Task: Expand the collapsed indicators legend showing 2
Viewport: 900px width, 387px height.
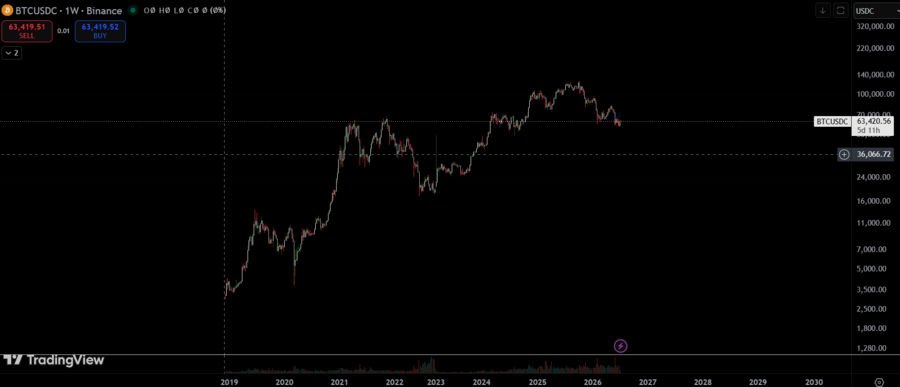Action: point(11,53)
